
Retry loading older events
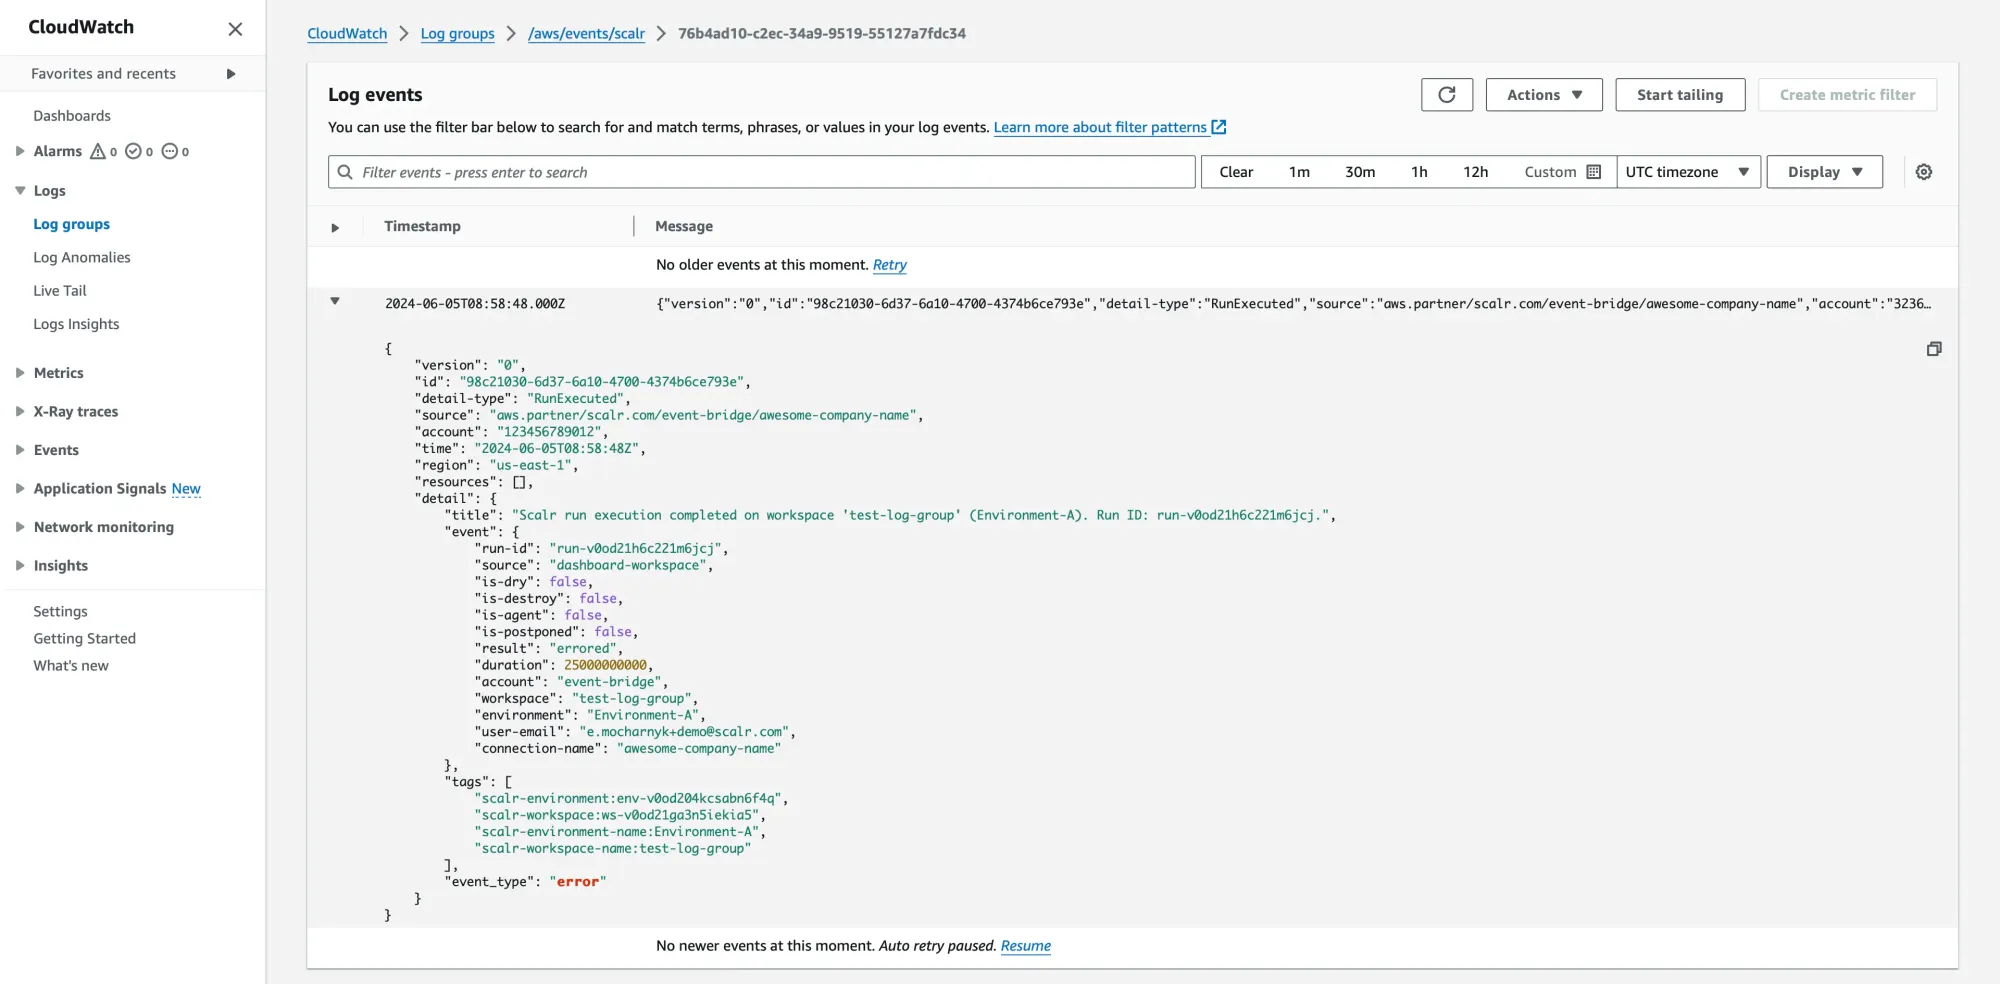pos(890,265)
